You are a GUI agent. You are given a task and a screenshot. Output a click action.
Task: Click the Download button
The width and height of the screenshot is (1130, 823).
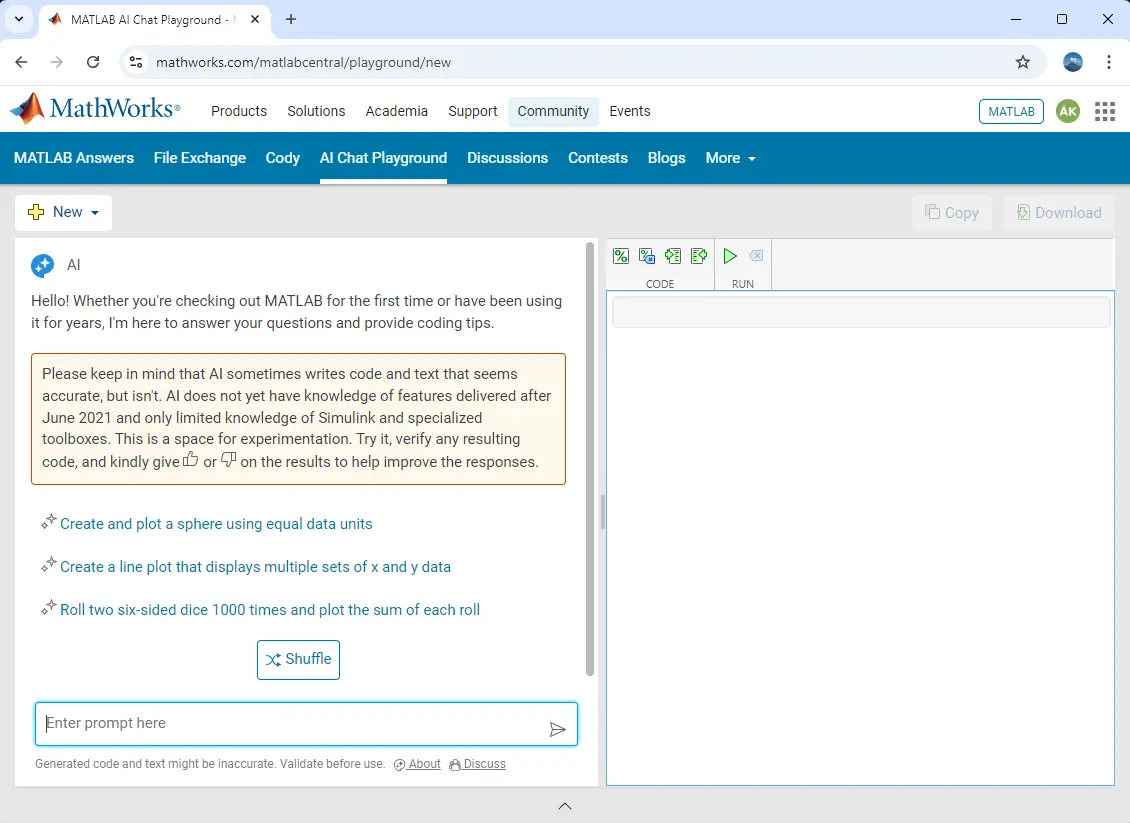[1059, 213]
